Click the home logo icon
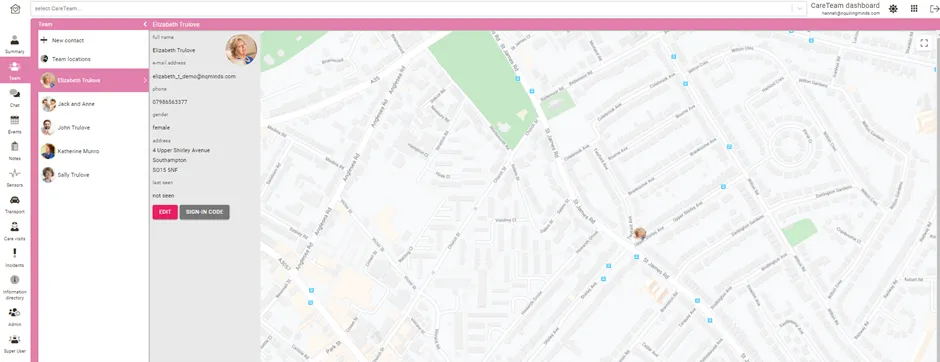 click(16, 9)
